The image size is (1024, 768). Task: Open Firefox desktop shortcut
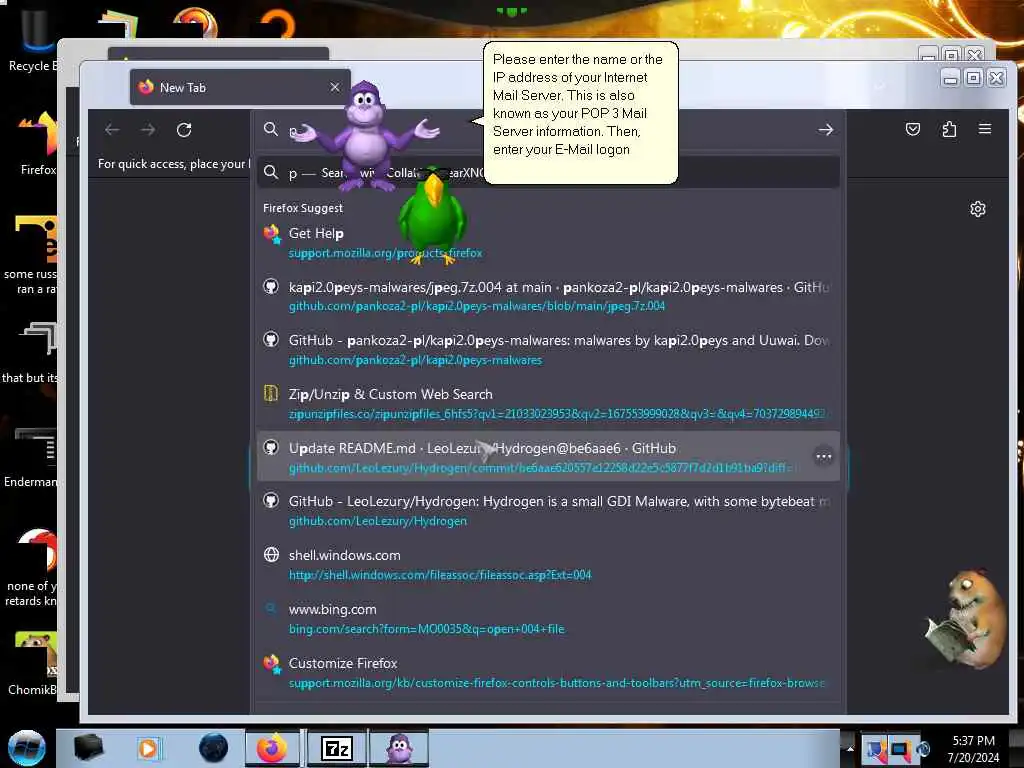[38, 142]
